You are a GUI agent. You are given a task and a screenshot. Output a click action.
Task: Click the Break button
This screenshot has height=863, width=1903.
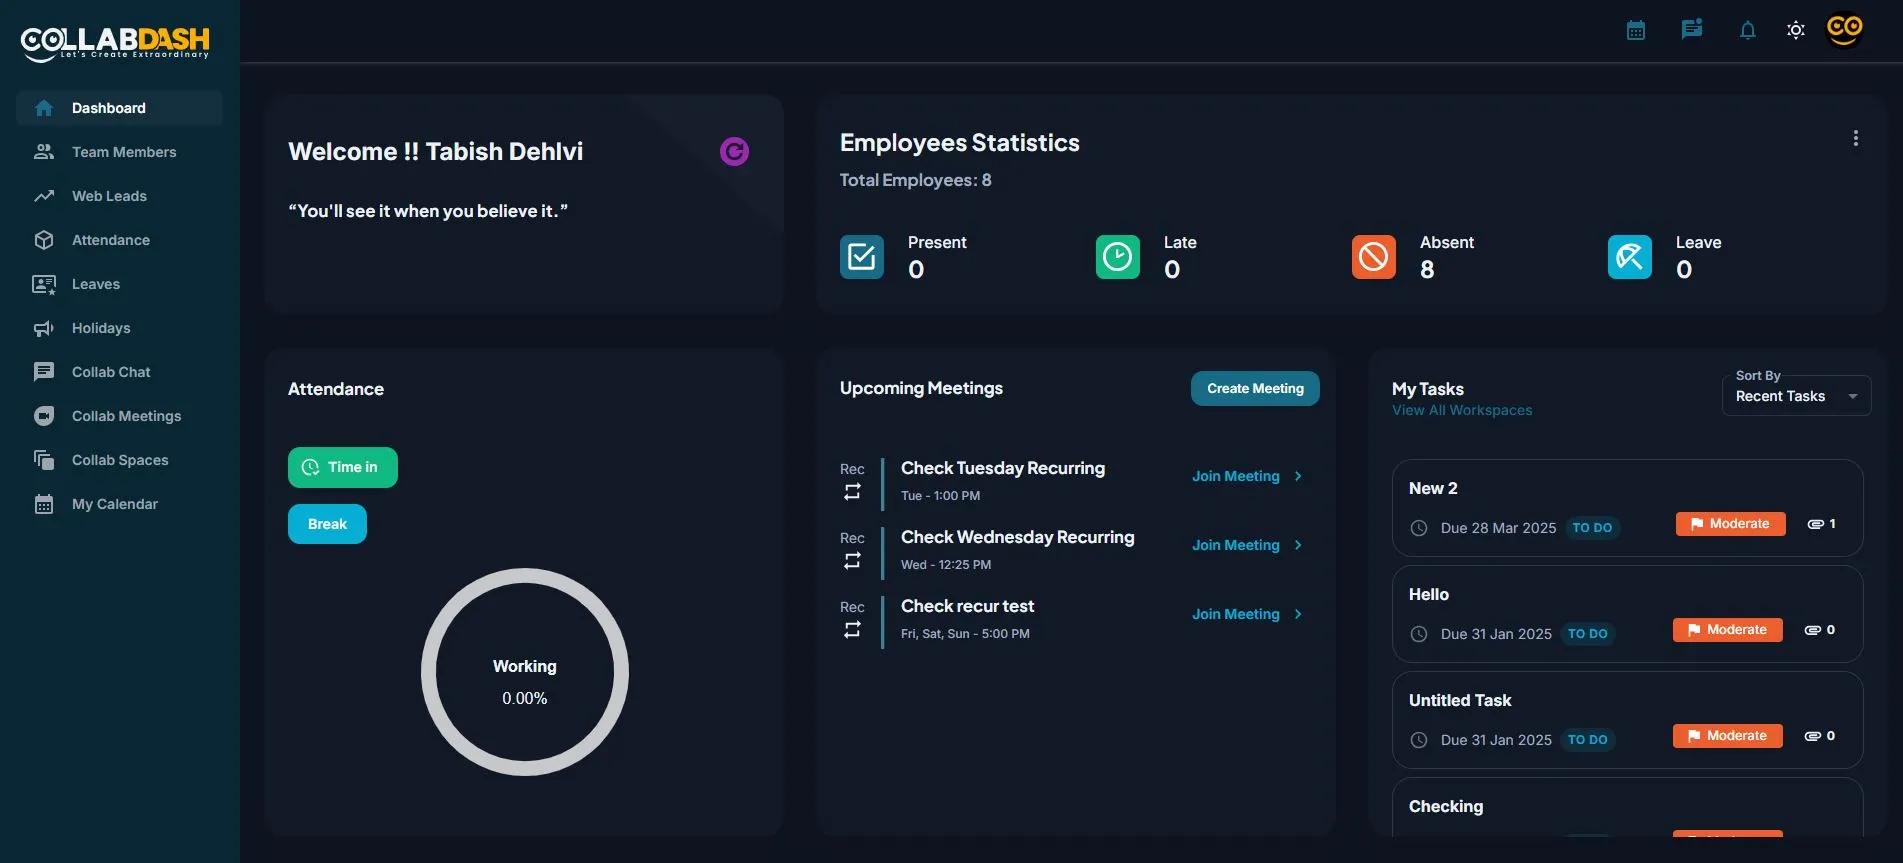(x=327, y=524)
